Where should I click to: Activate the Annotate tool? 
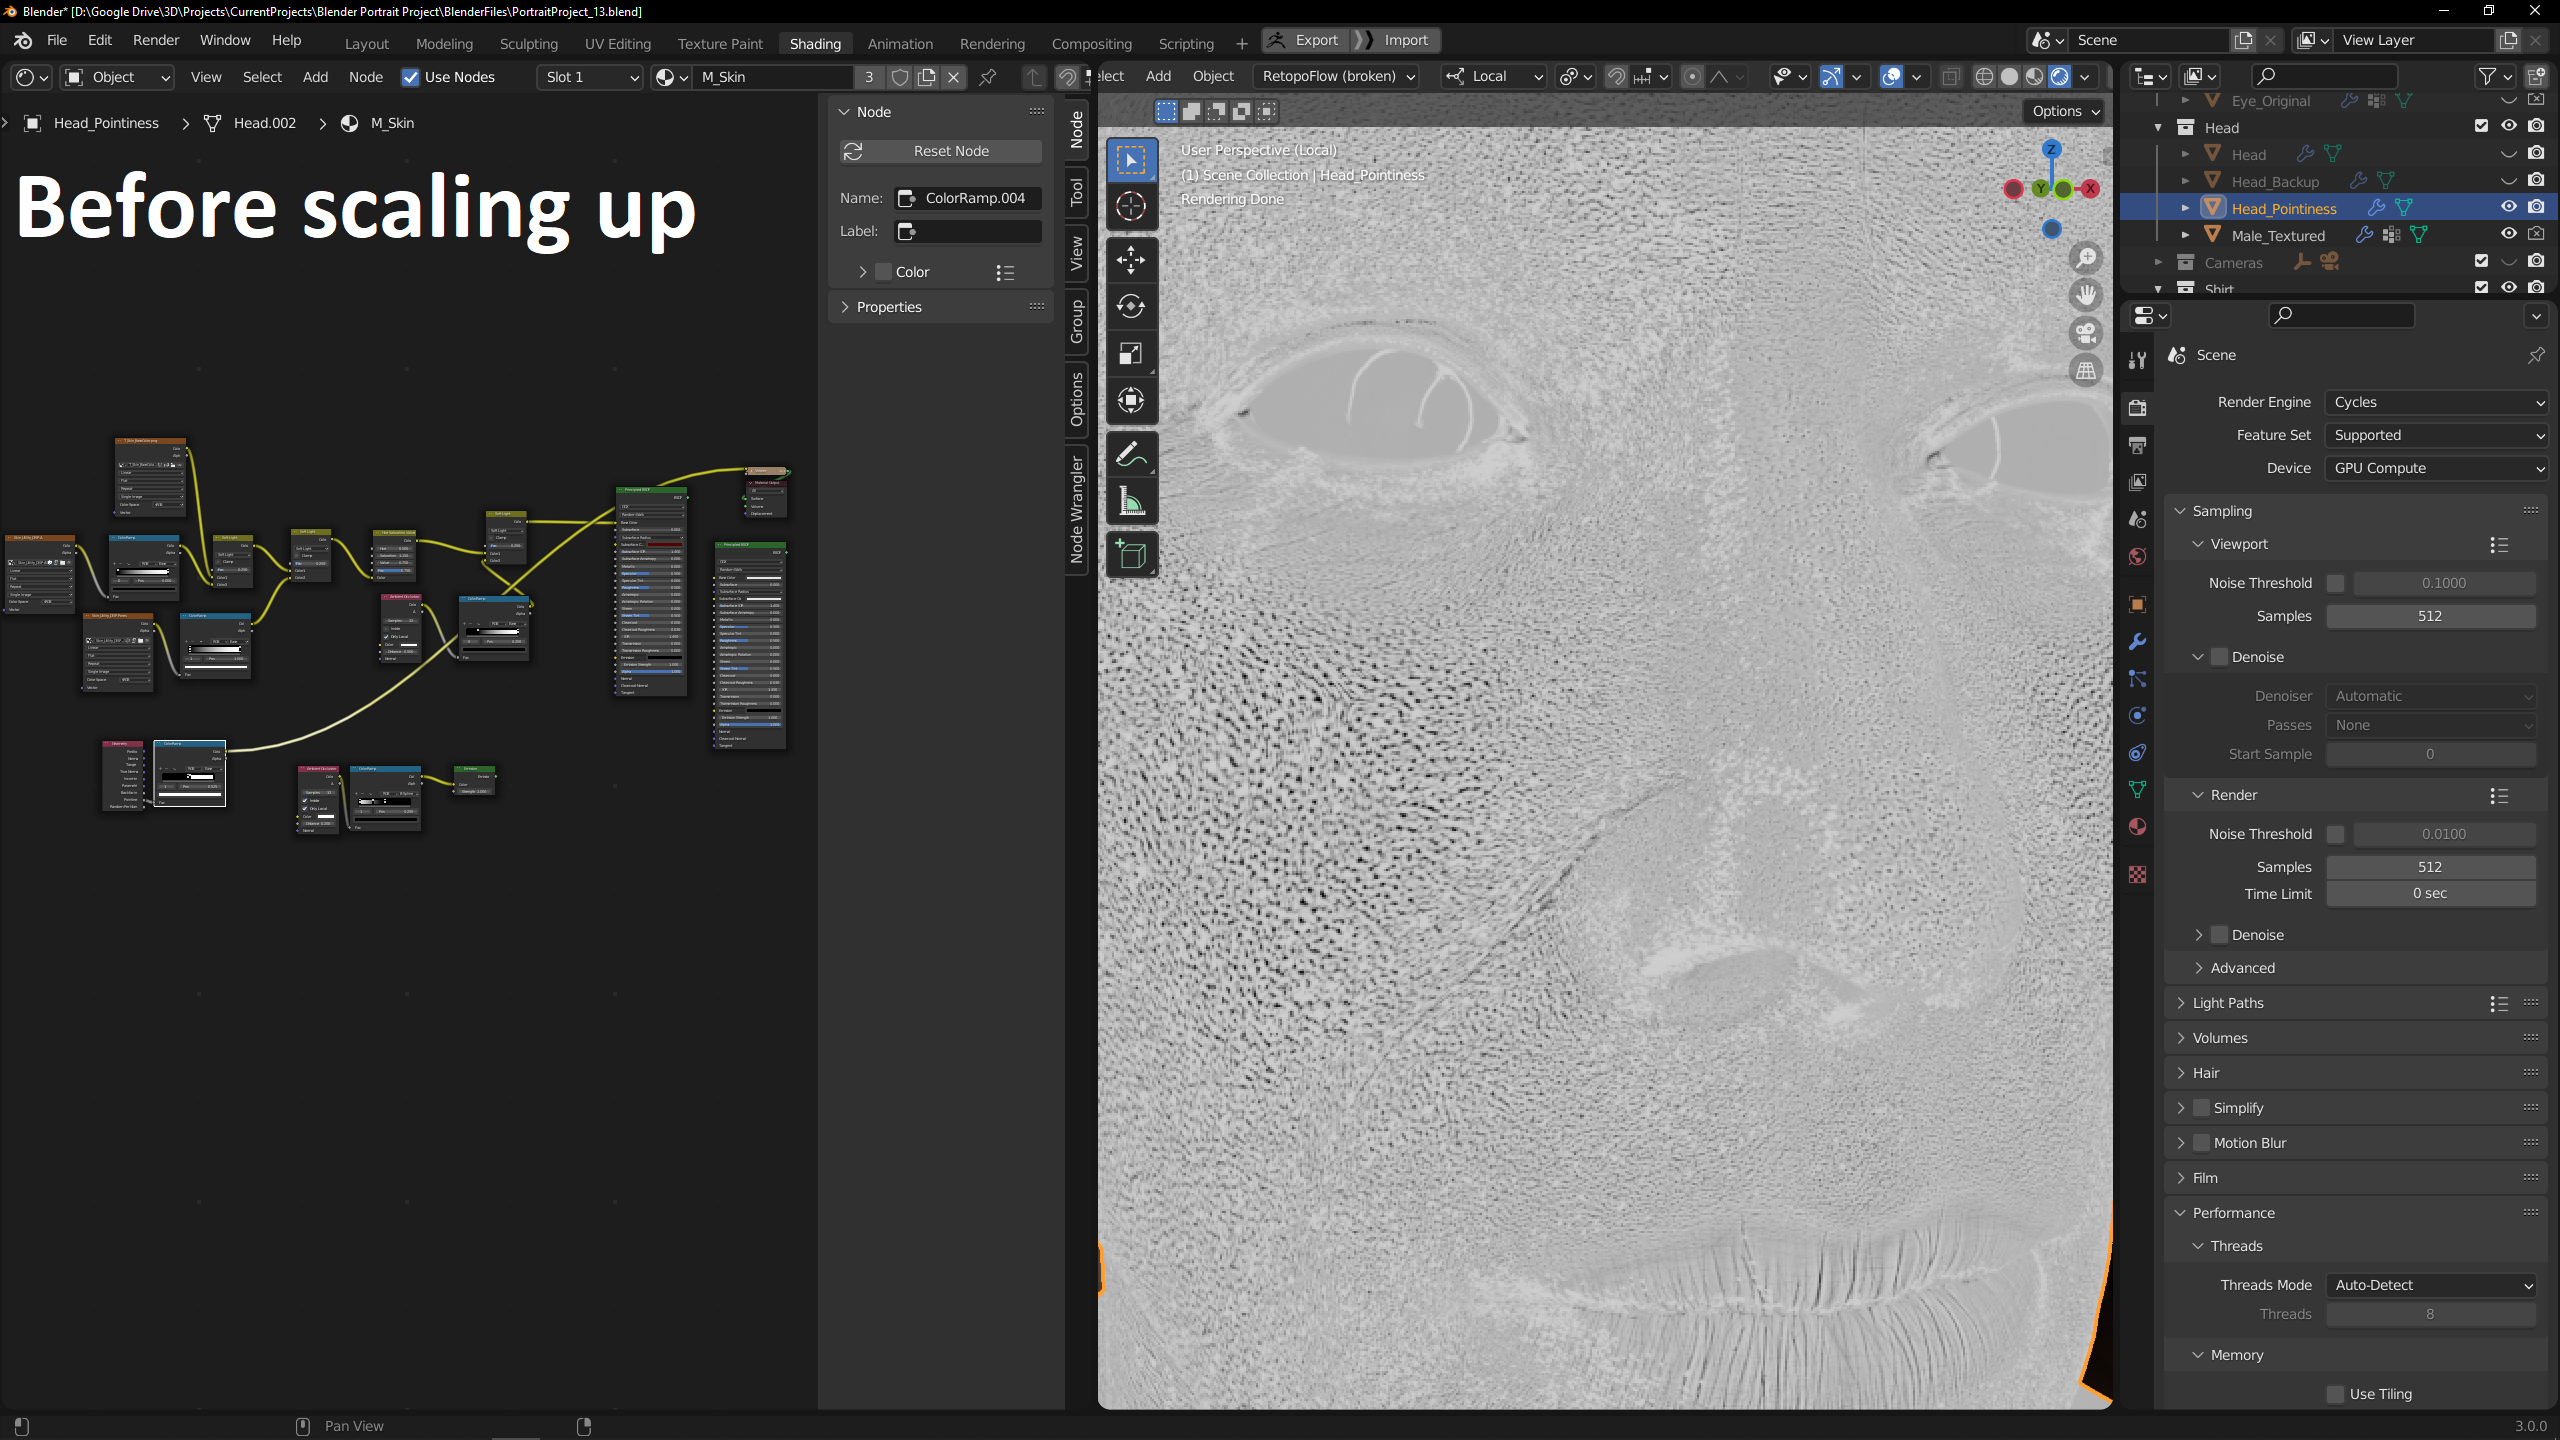tap(1131, 455)
